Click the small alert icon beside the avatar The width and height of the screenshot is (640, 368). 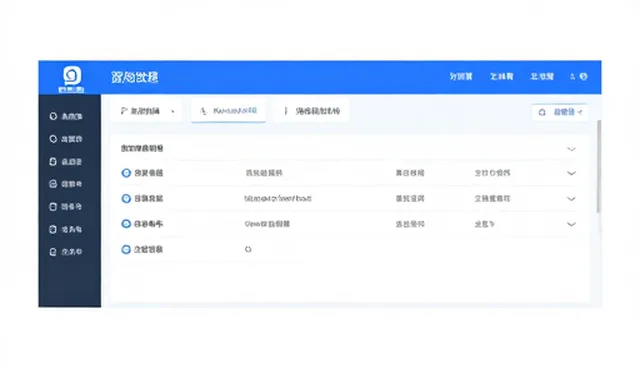572,76
